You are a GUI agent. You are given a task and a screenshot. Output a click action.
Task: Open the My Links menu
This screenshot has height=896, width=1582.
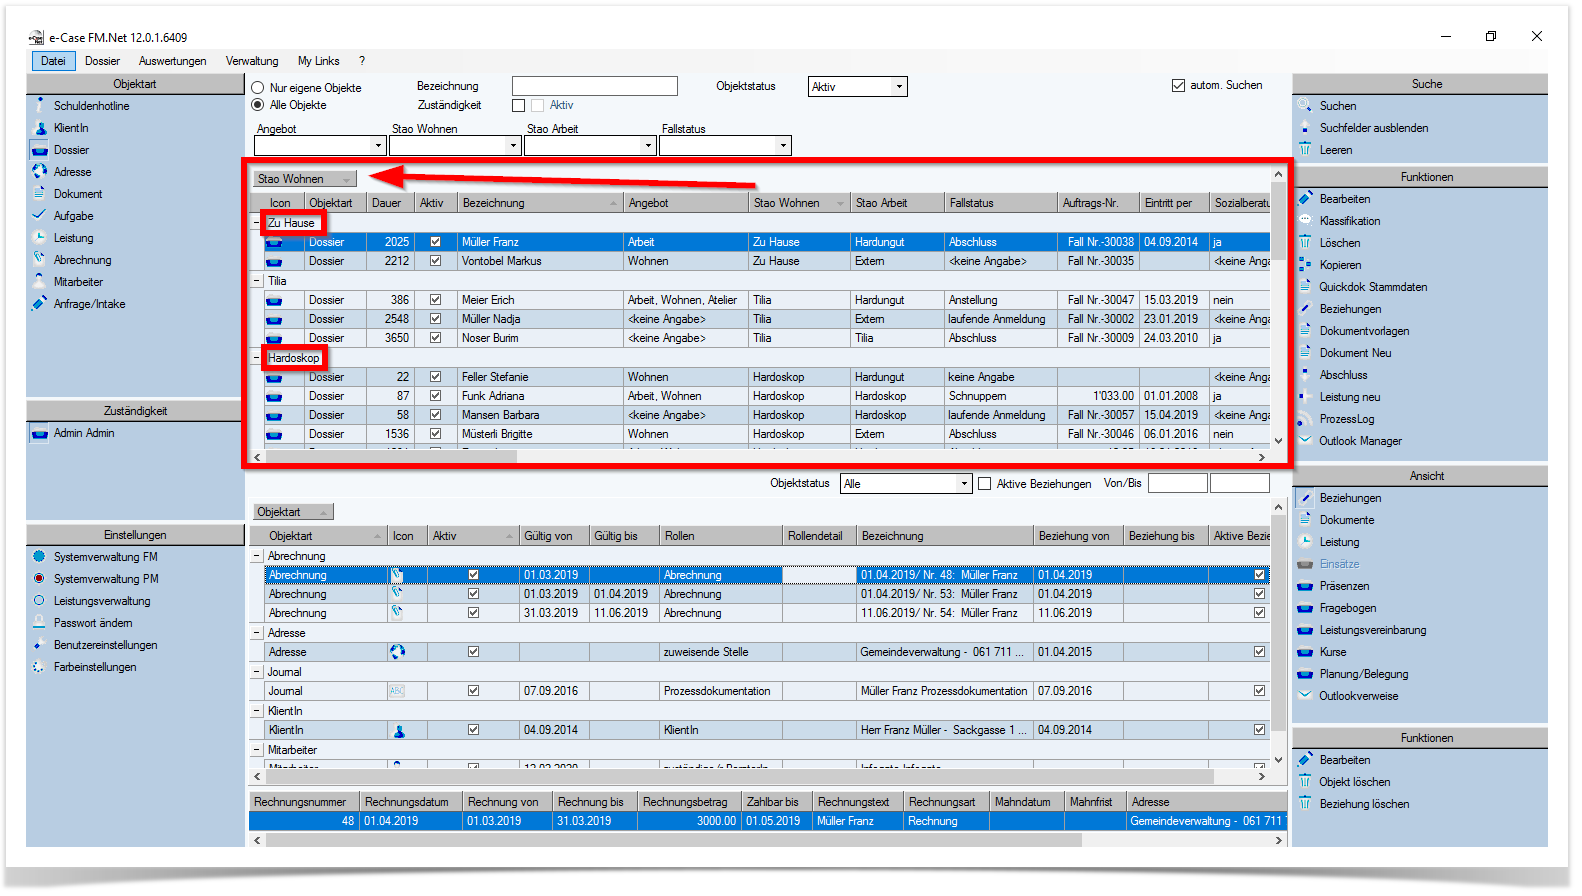[x=318, y=61]
